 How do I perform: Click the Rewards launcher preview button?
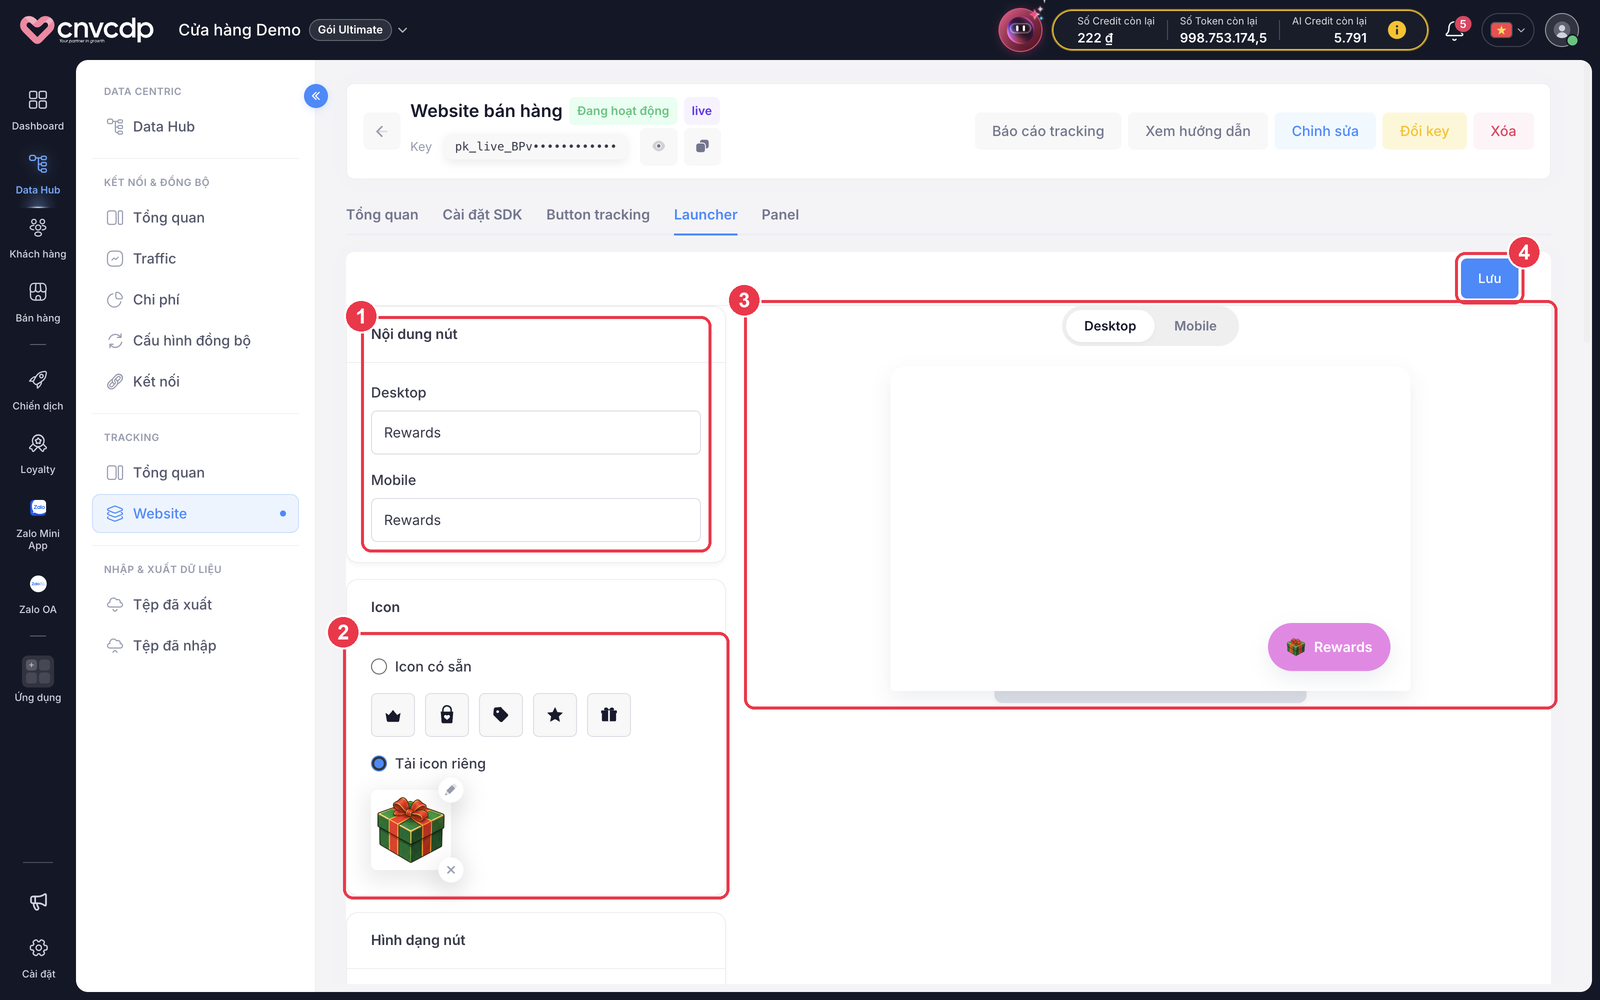coord(1329,647)
